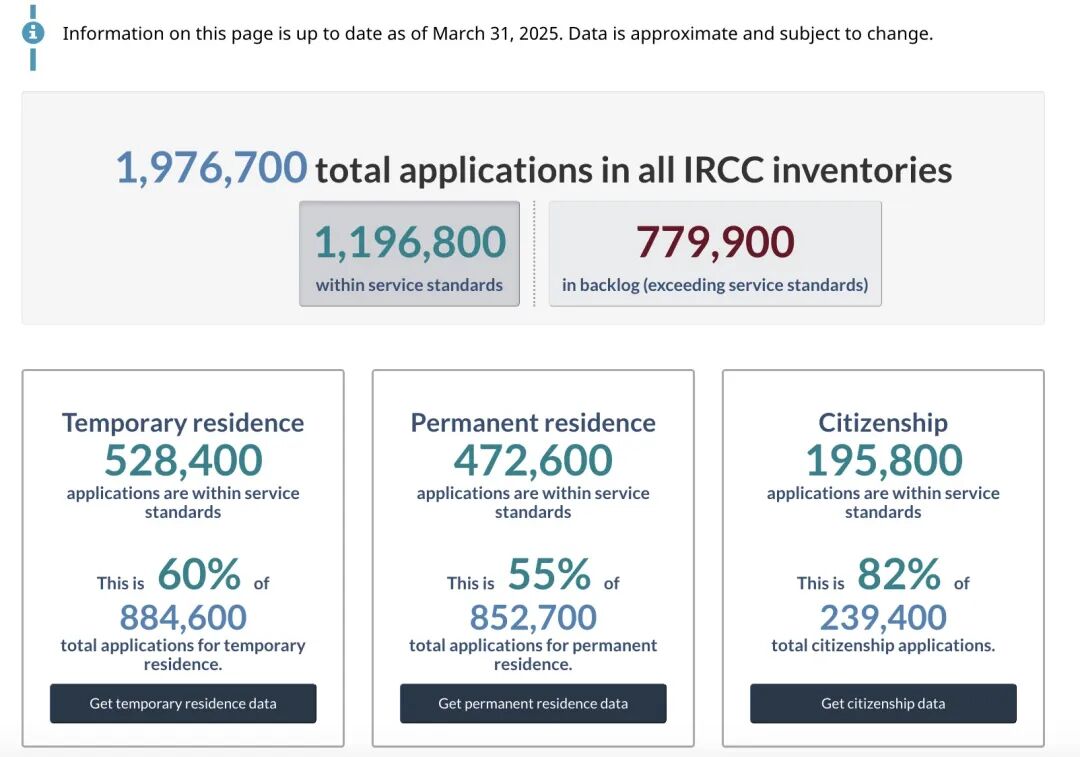Click the 472,600 figure

click(533, 460)
